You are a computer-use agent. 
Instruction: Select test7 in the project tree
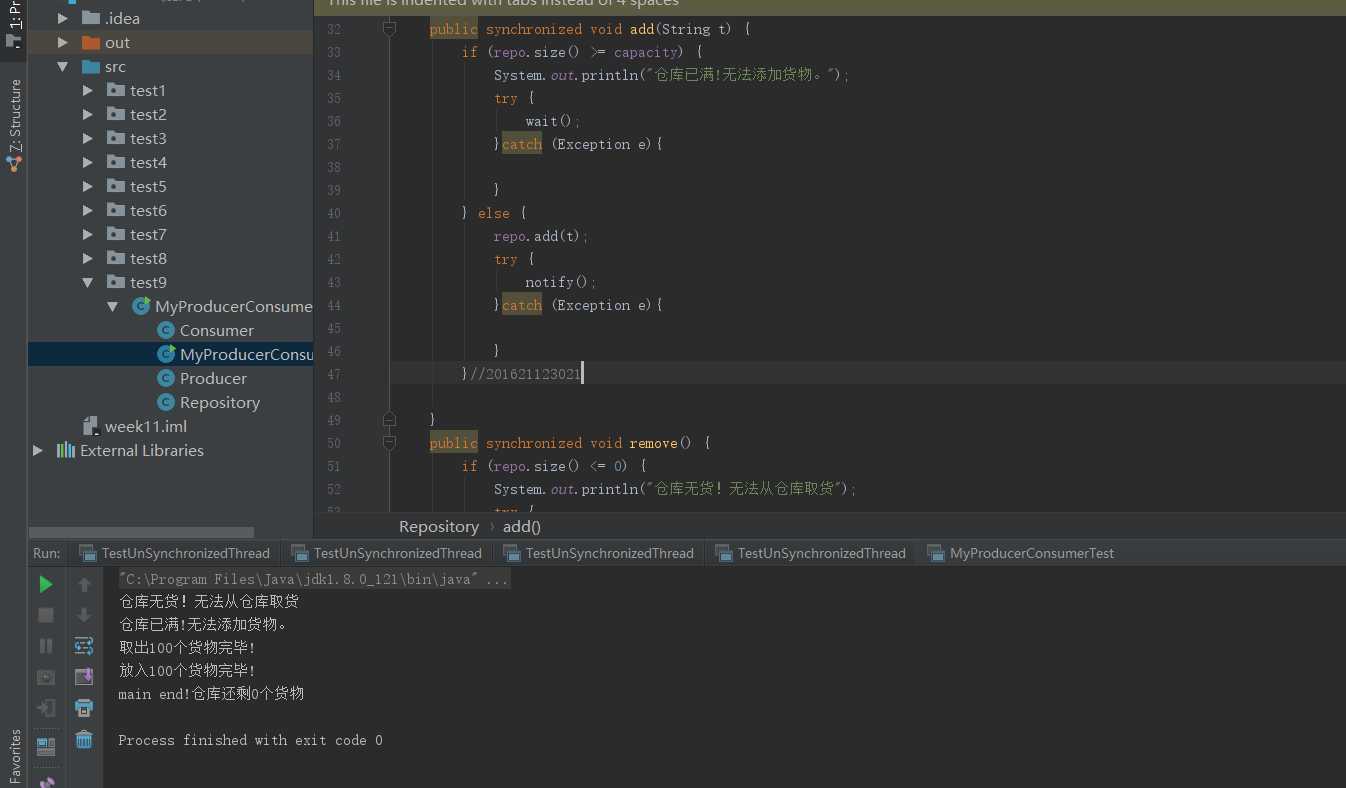148,234
